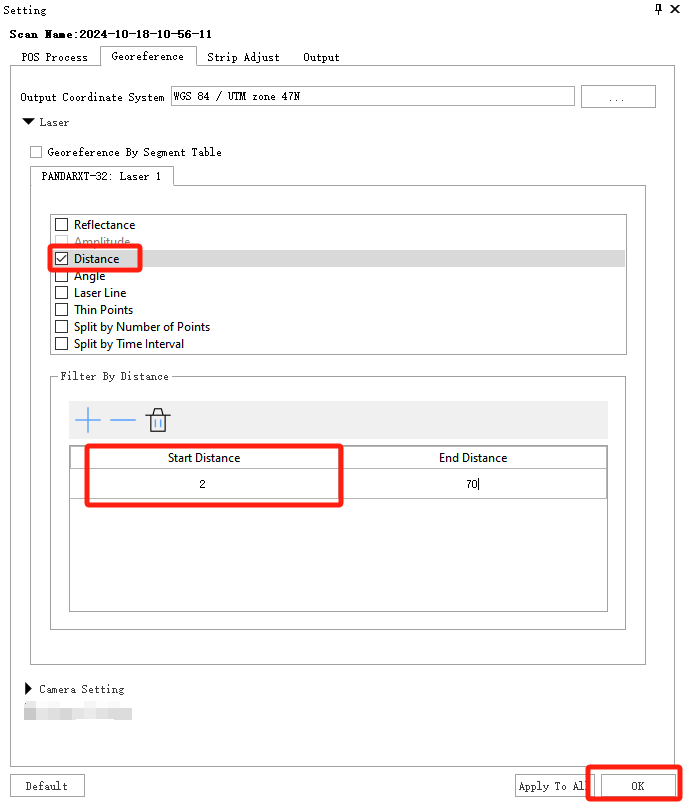Close the Setting panel with X
The image size is (684, 805).
[674, 9]
